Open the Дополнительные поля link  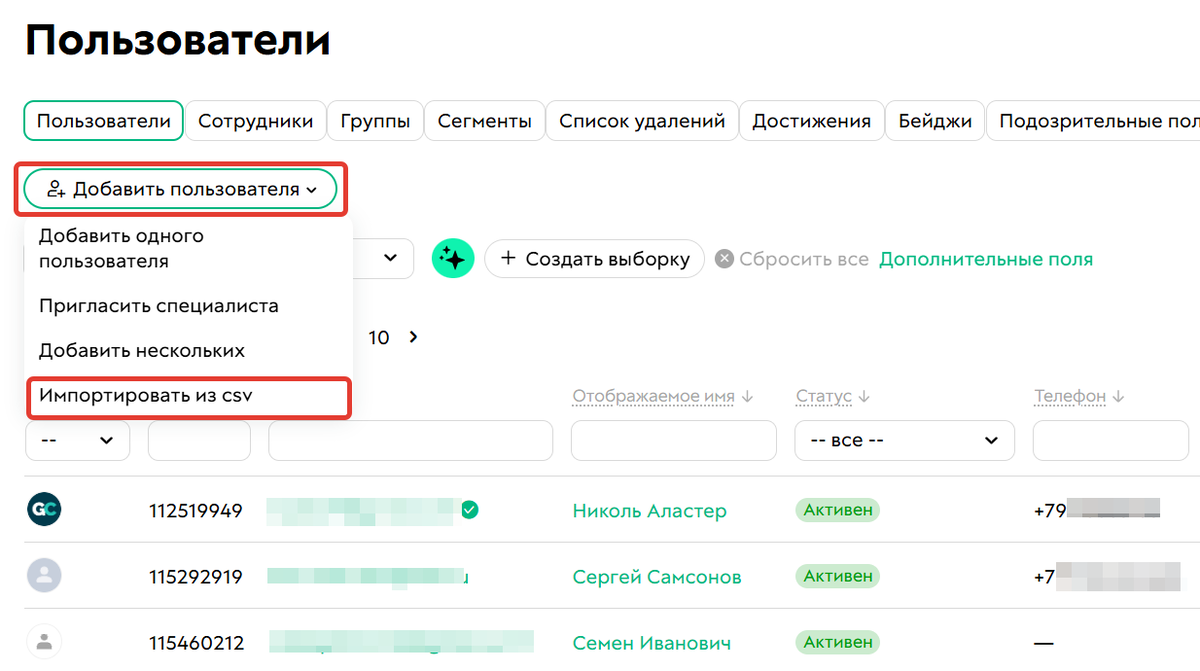pos(986,259)
